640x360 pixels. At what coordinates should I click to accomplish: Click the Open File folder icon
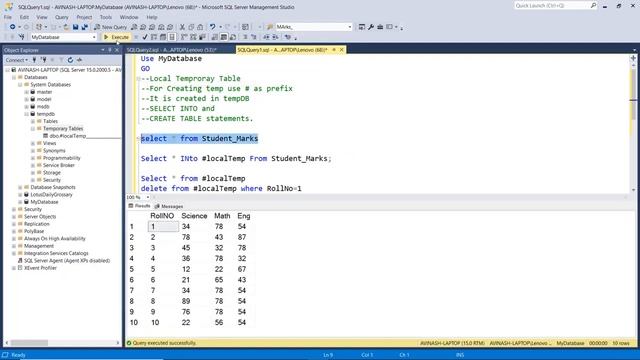coord(66,27)
